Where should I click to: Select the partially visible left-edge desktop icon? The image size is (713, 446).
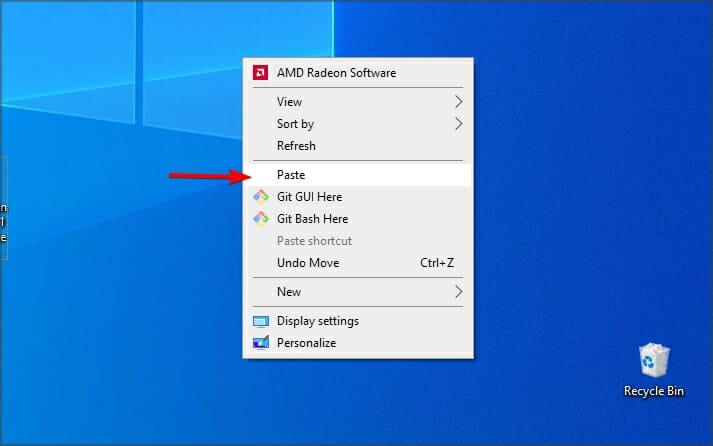pyautogui.click(x=4, y=208)
